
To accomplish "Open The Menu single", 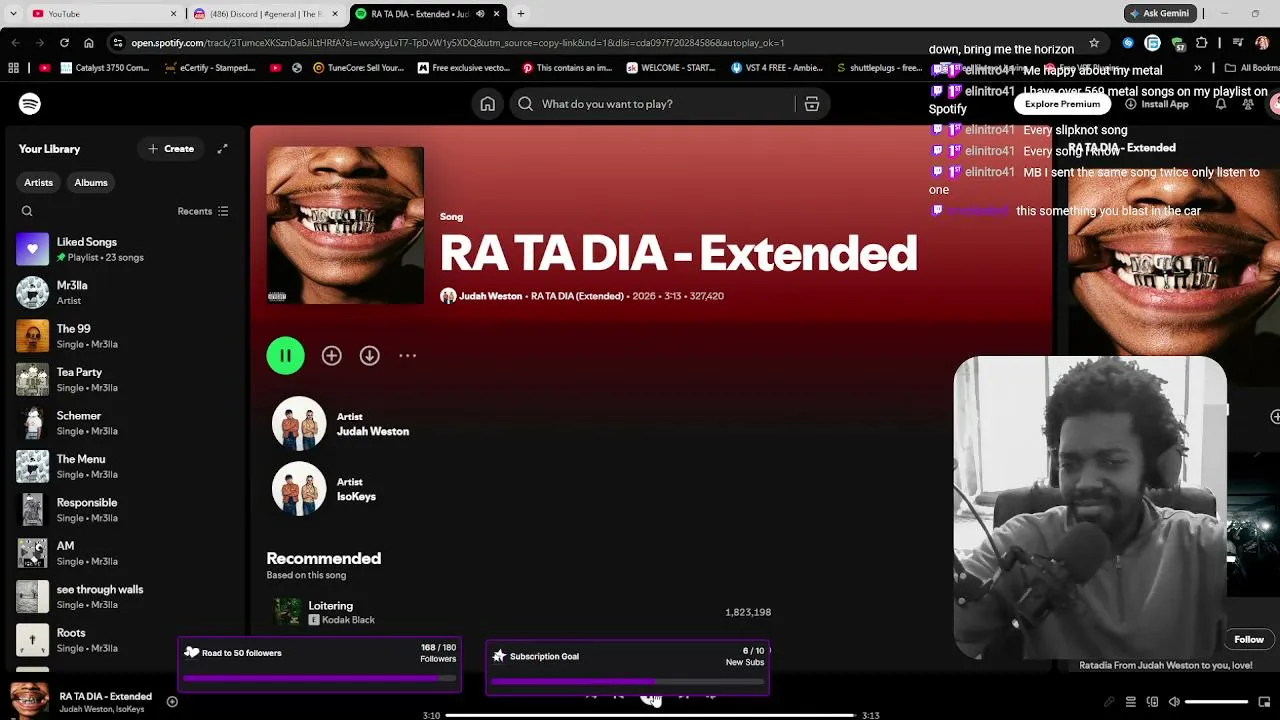I will 125,466.
